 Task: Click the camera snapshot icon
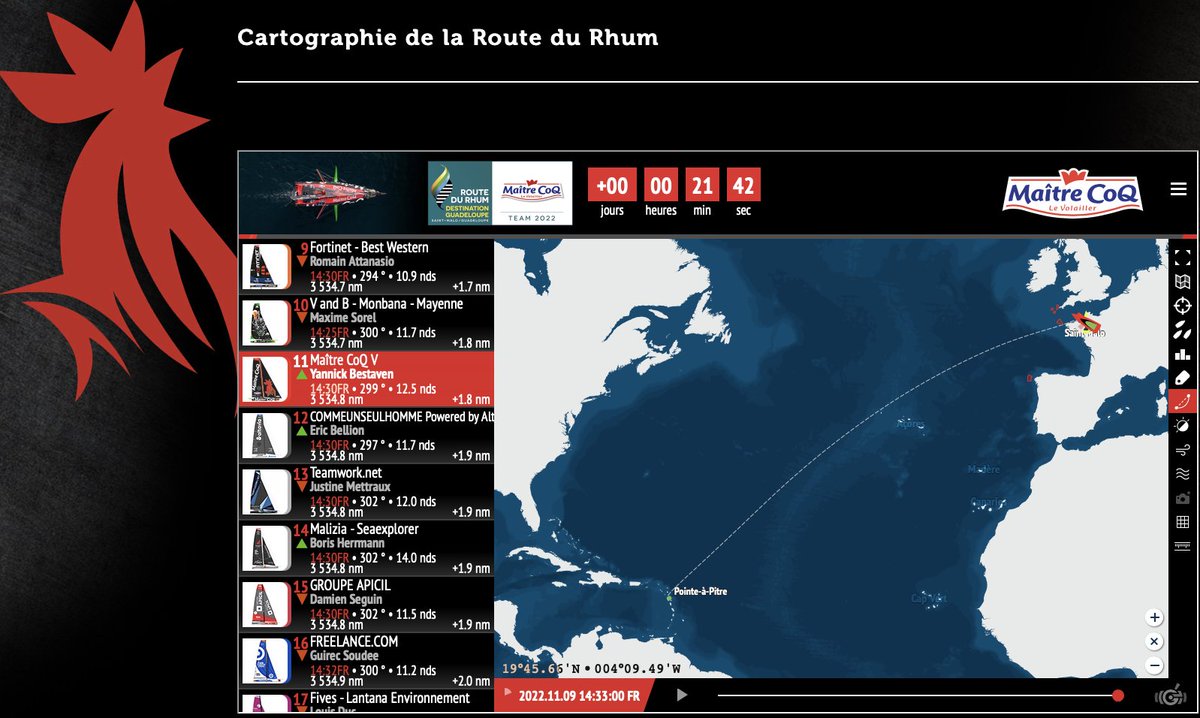coord(1182,498)
